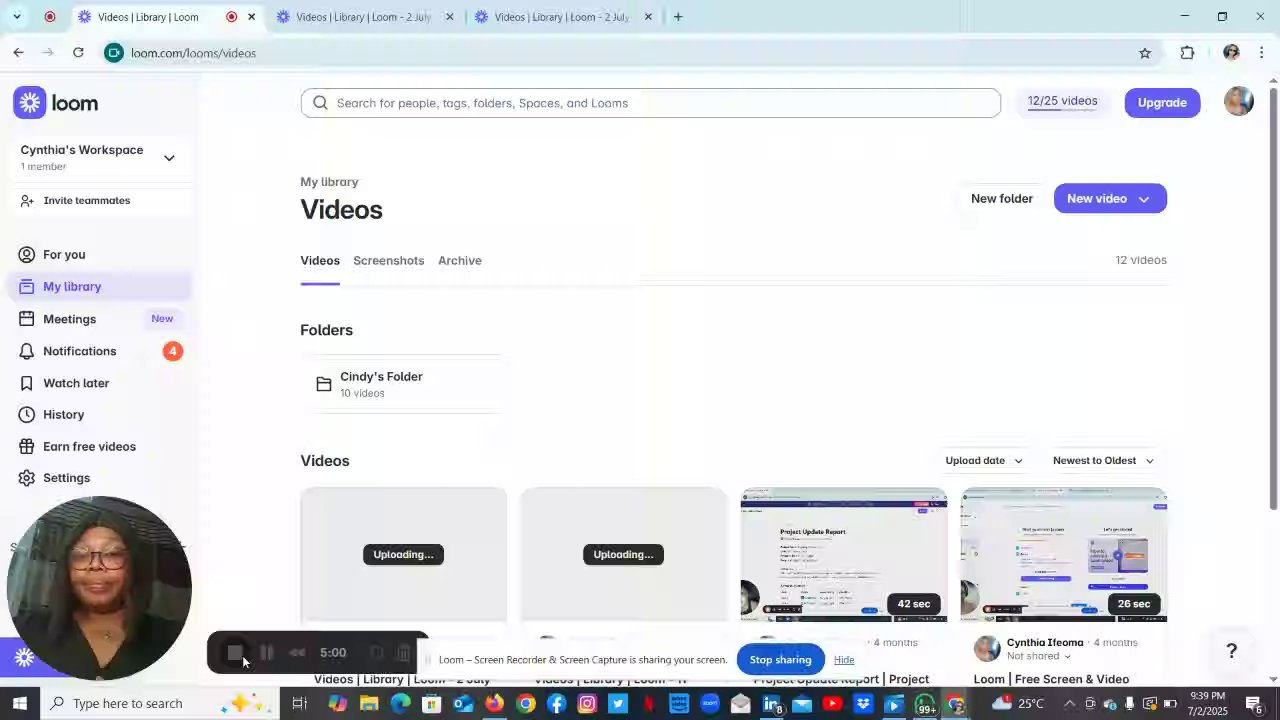Stop the Loom recording

[234, 653]
